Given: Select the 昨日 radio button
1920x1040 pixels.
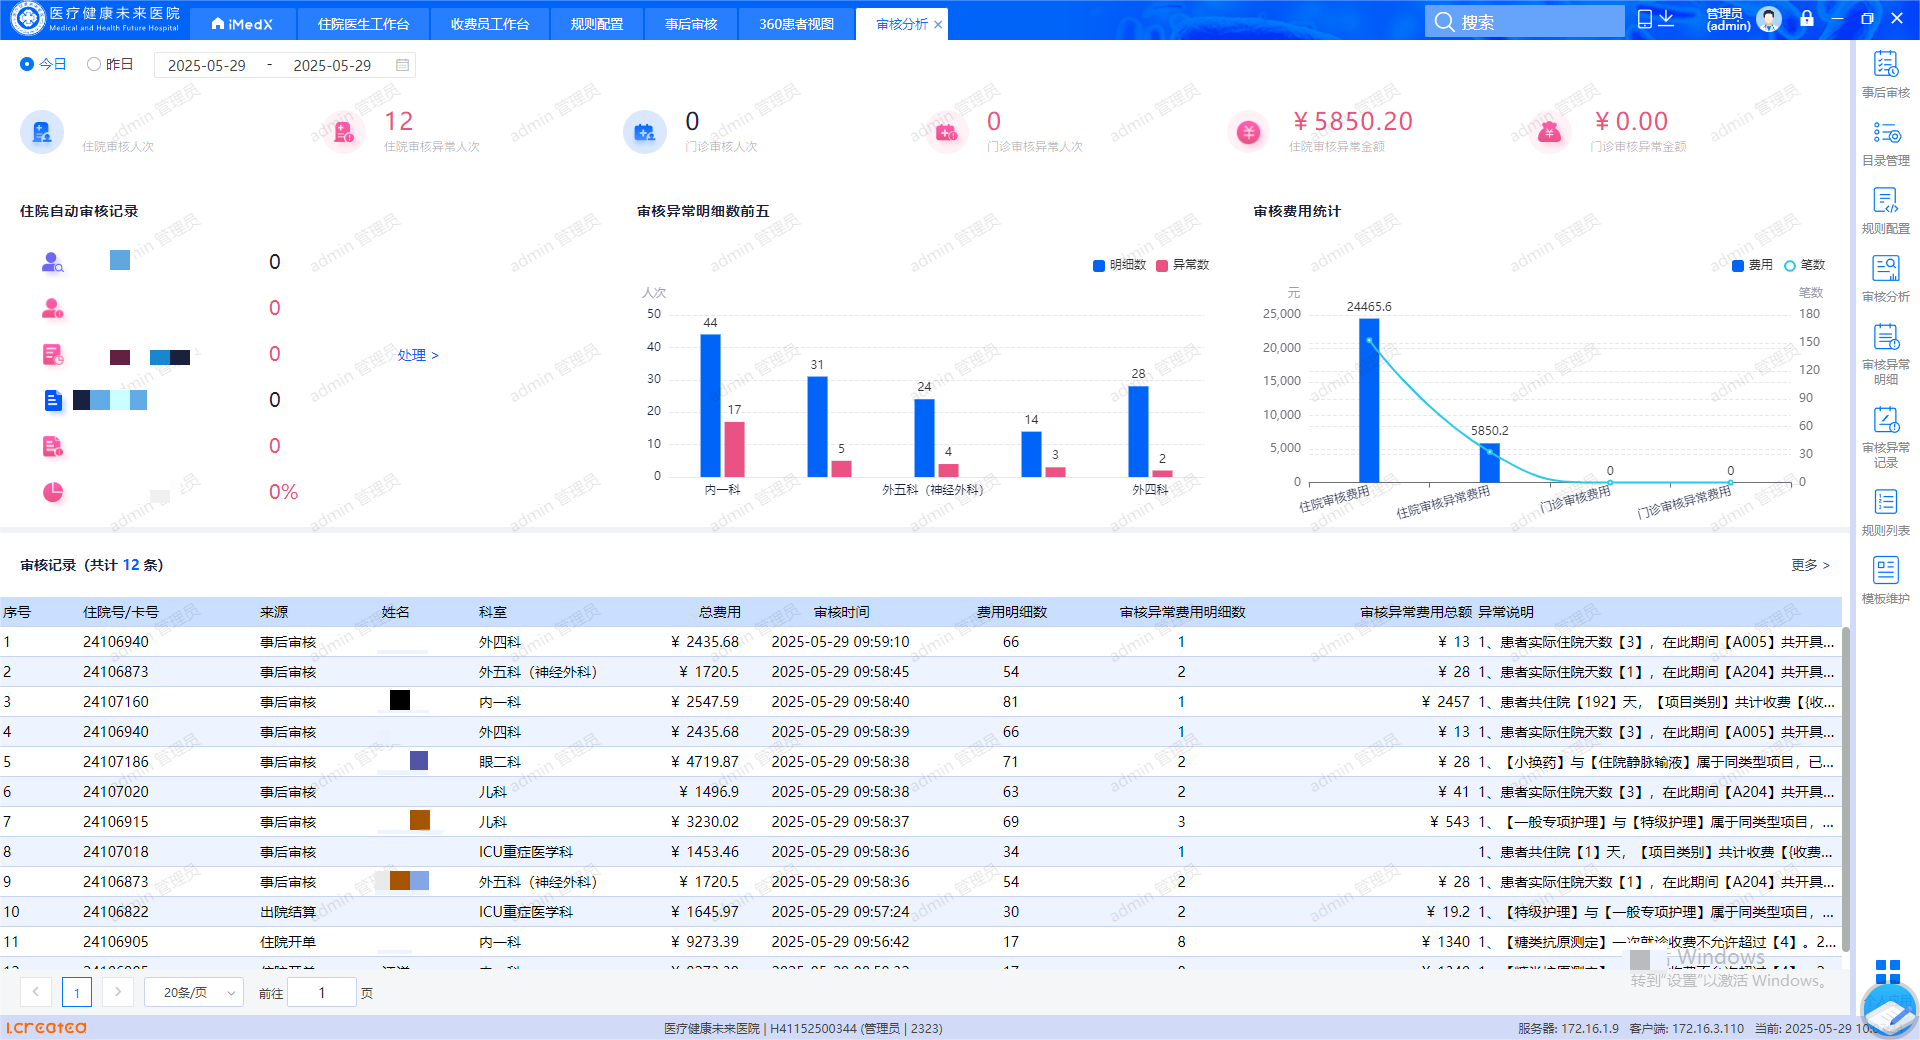Looking at the screenshot, I should click(94, 64).
